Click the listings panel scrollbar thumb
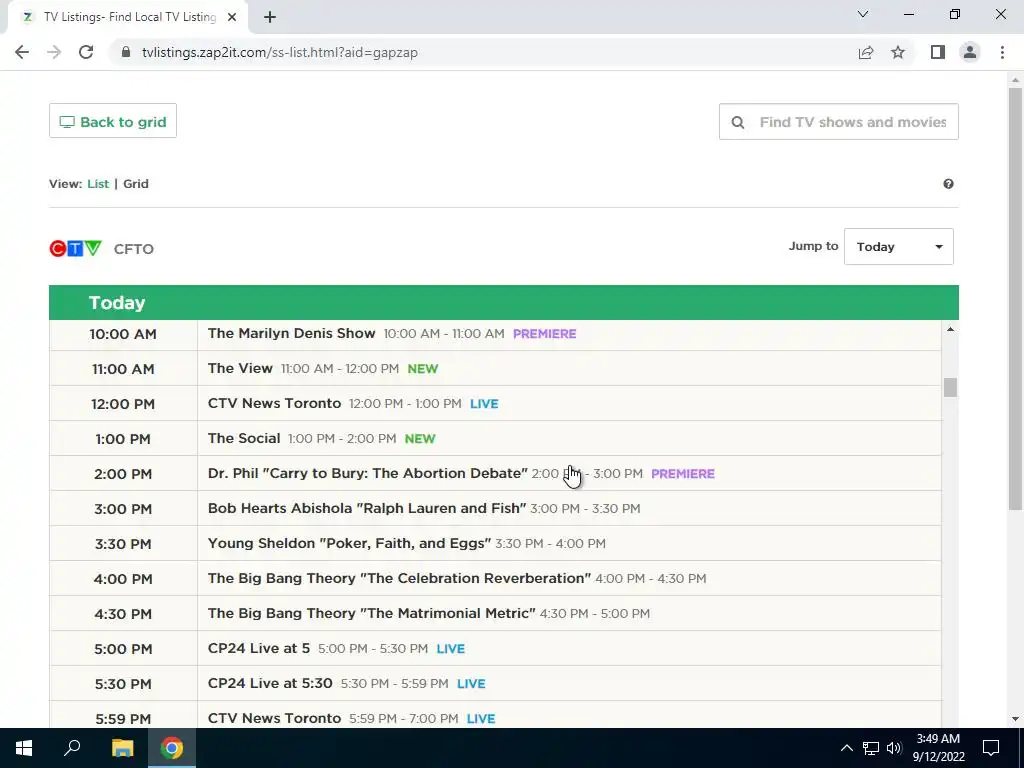The height and width of the screenshot is (768, 1024). [x=950, y=387]
